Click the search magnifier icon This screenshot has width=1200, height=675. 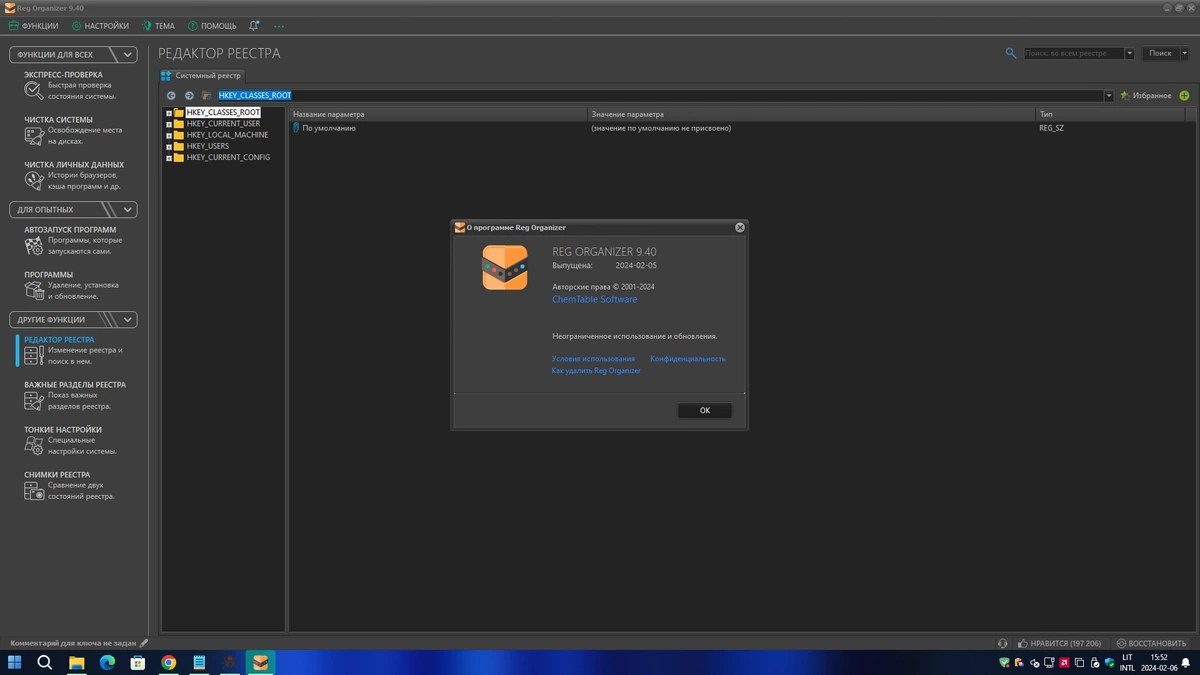1011,53
